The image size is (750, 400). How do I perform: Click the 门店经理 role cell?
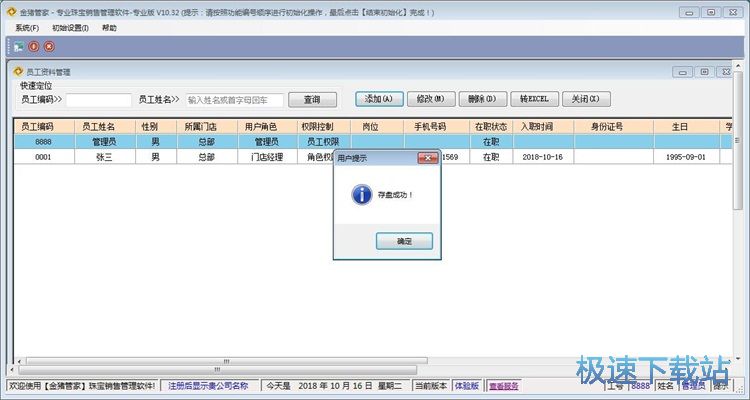point(267,157)
